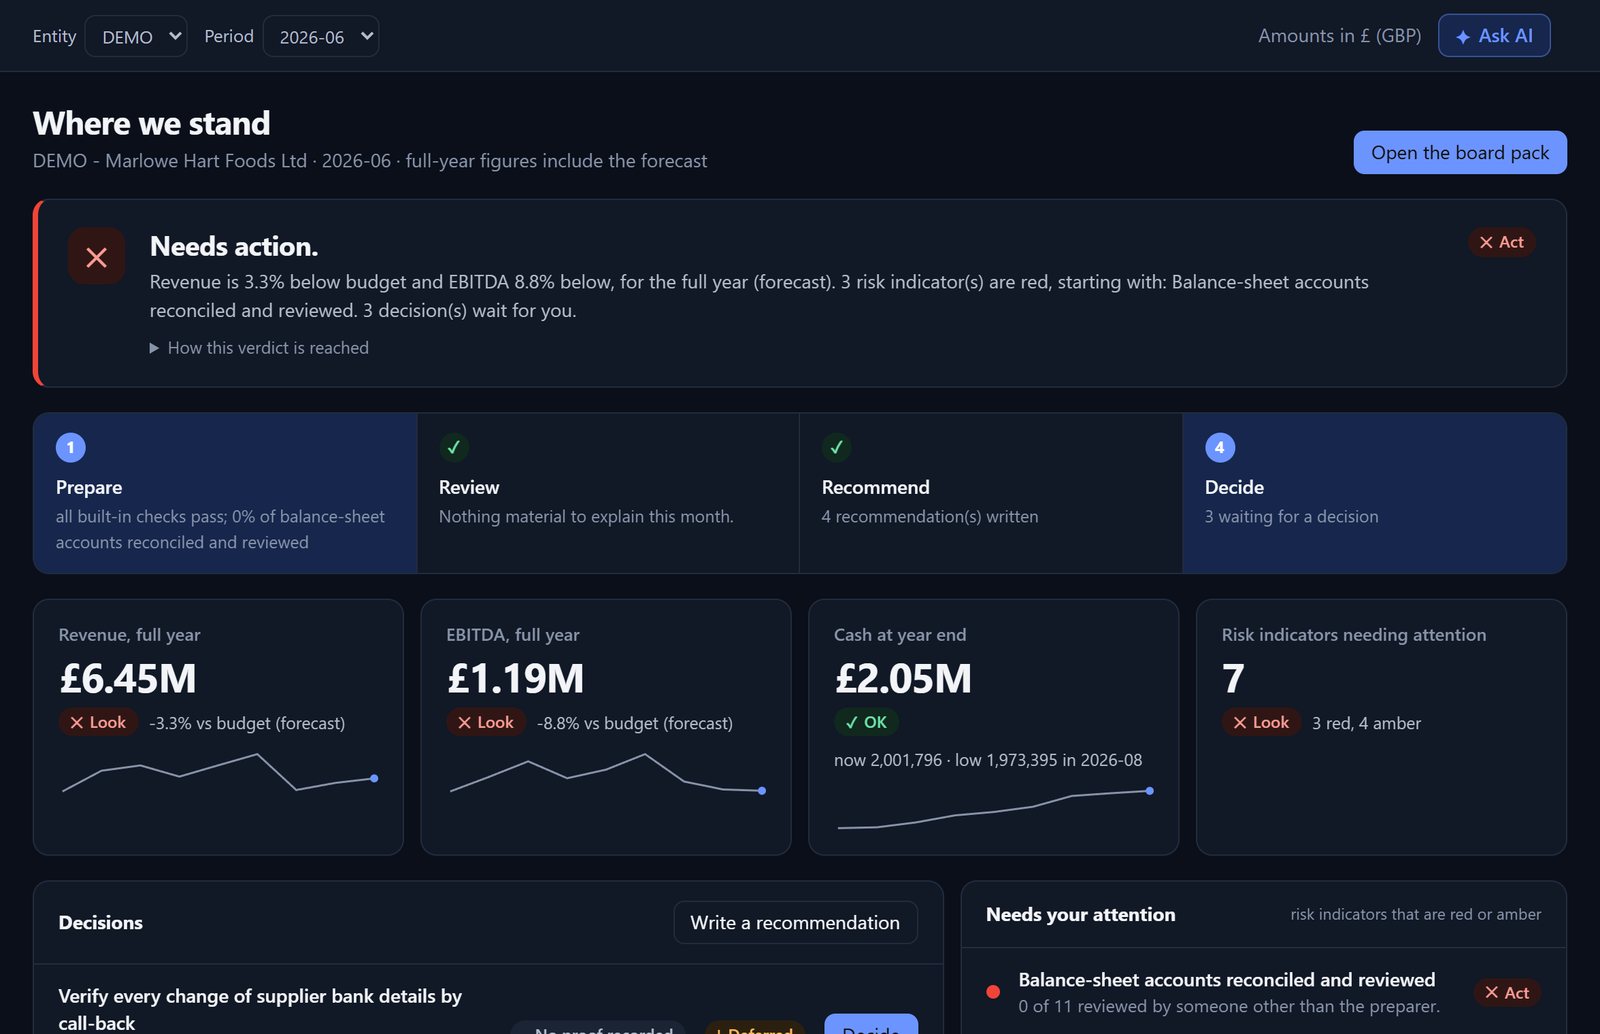Image resolution: width=1600 pixels, height=1034 pixels.
Task: Click the Look badge under Revenue
Action: click(98, 722)
